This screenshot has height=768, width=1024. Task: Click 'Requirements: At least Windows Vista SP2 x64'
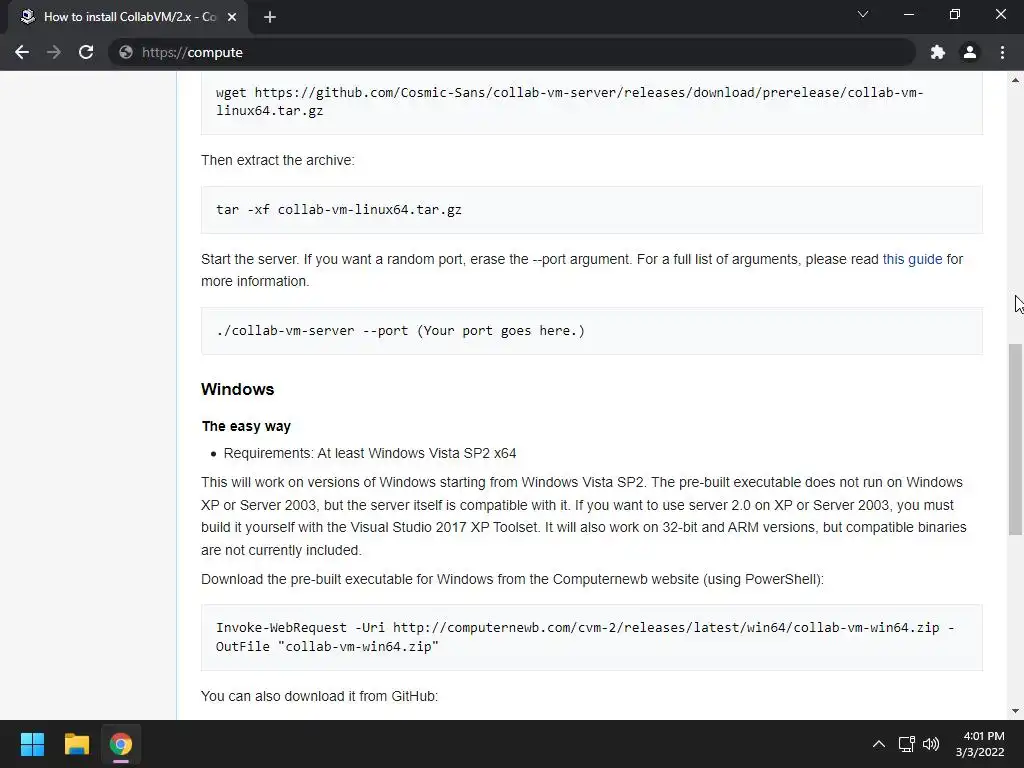click(x=370, y=453)
